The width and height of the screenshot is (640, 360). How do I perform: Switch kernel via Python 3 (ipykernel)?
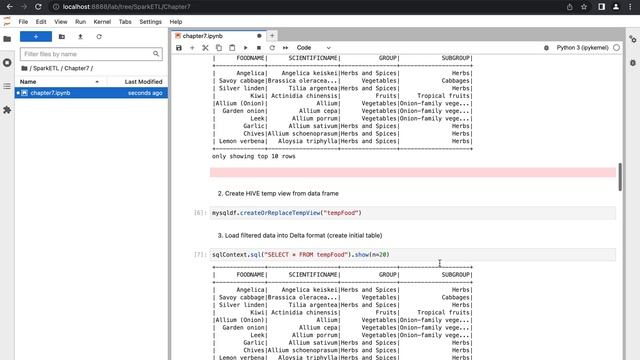[x=582, y=48]
